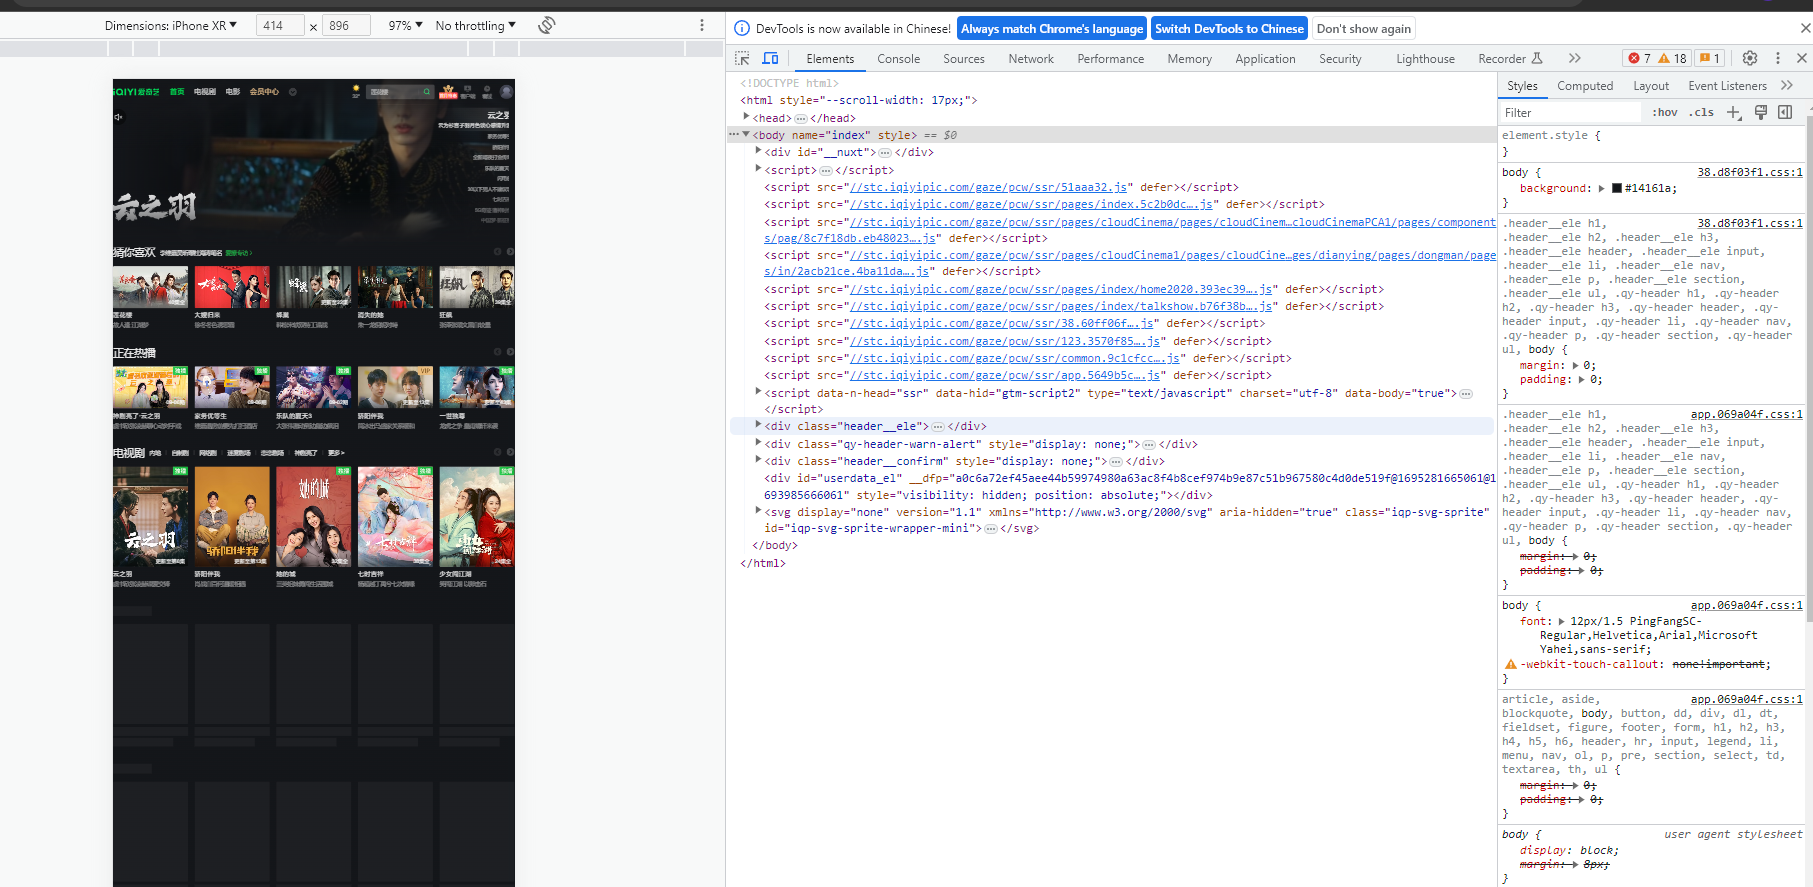This screenshot has width=1813, height=887.
Task: Click Switch DevTools to Chinese button
Action: pos(1229,29)
